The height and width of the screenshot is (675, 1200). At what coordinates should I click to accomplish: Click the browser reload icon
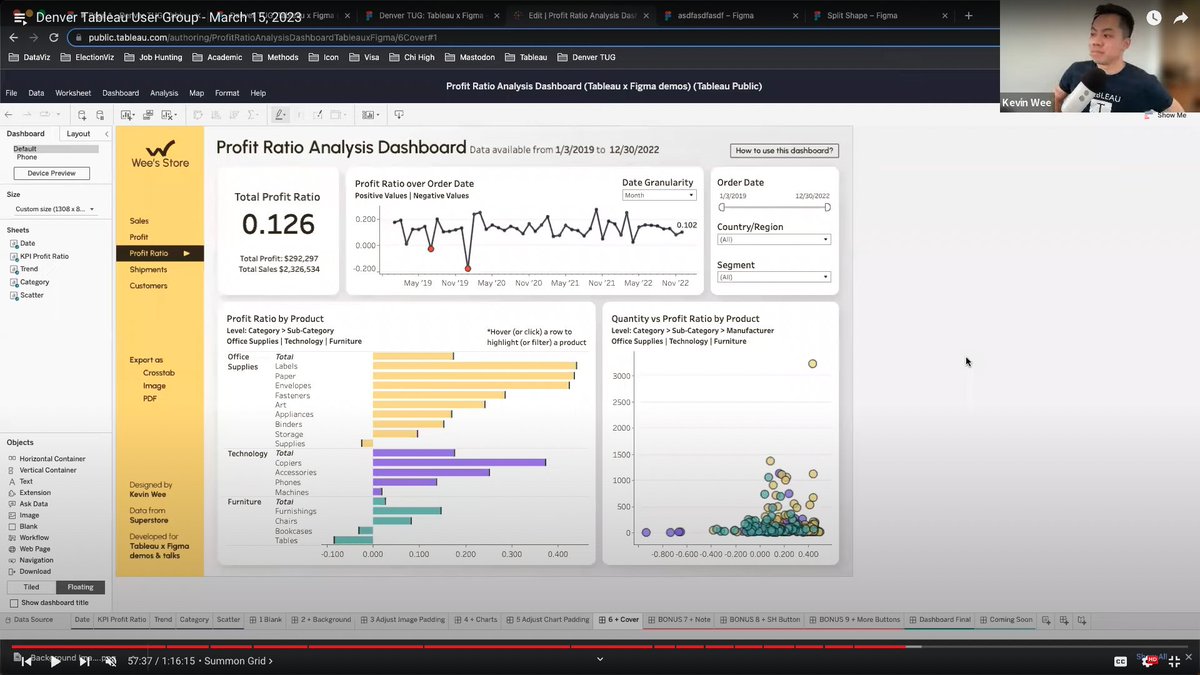coord(53,37)
